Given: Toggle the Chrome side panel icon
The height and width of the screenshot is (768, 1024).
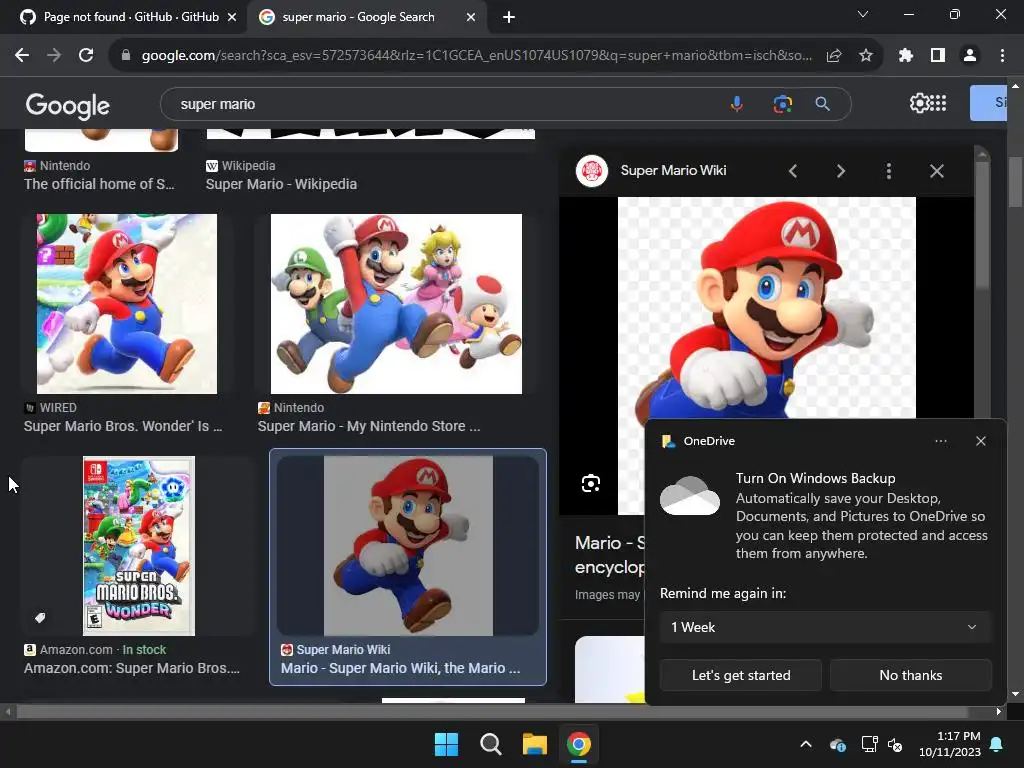Looking at the screenshot, I should (938, 56).
